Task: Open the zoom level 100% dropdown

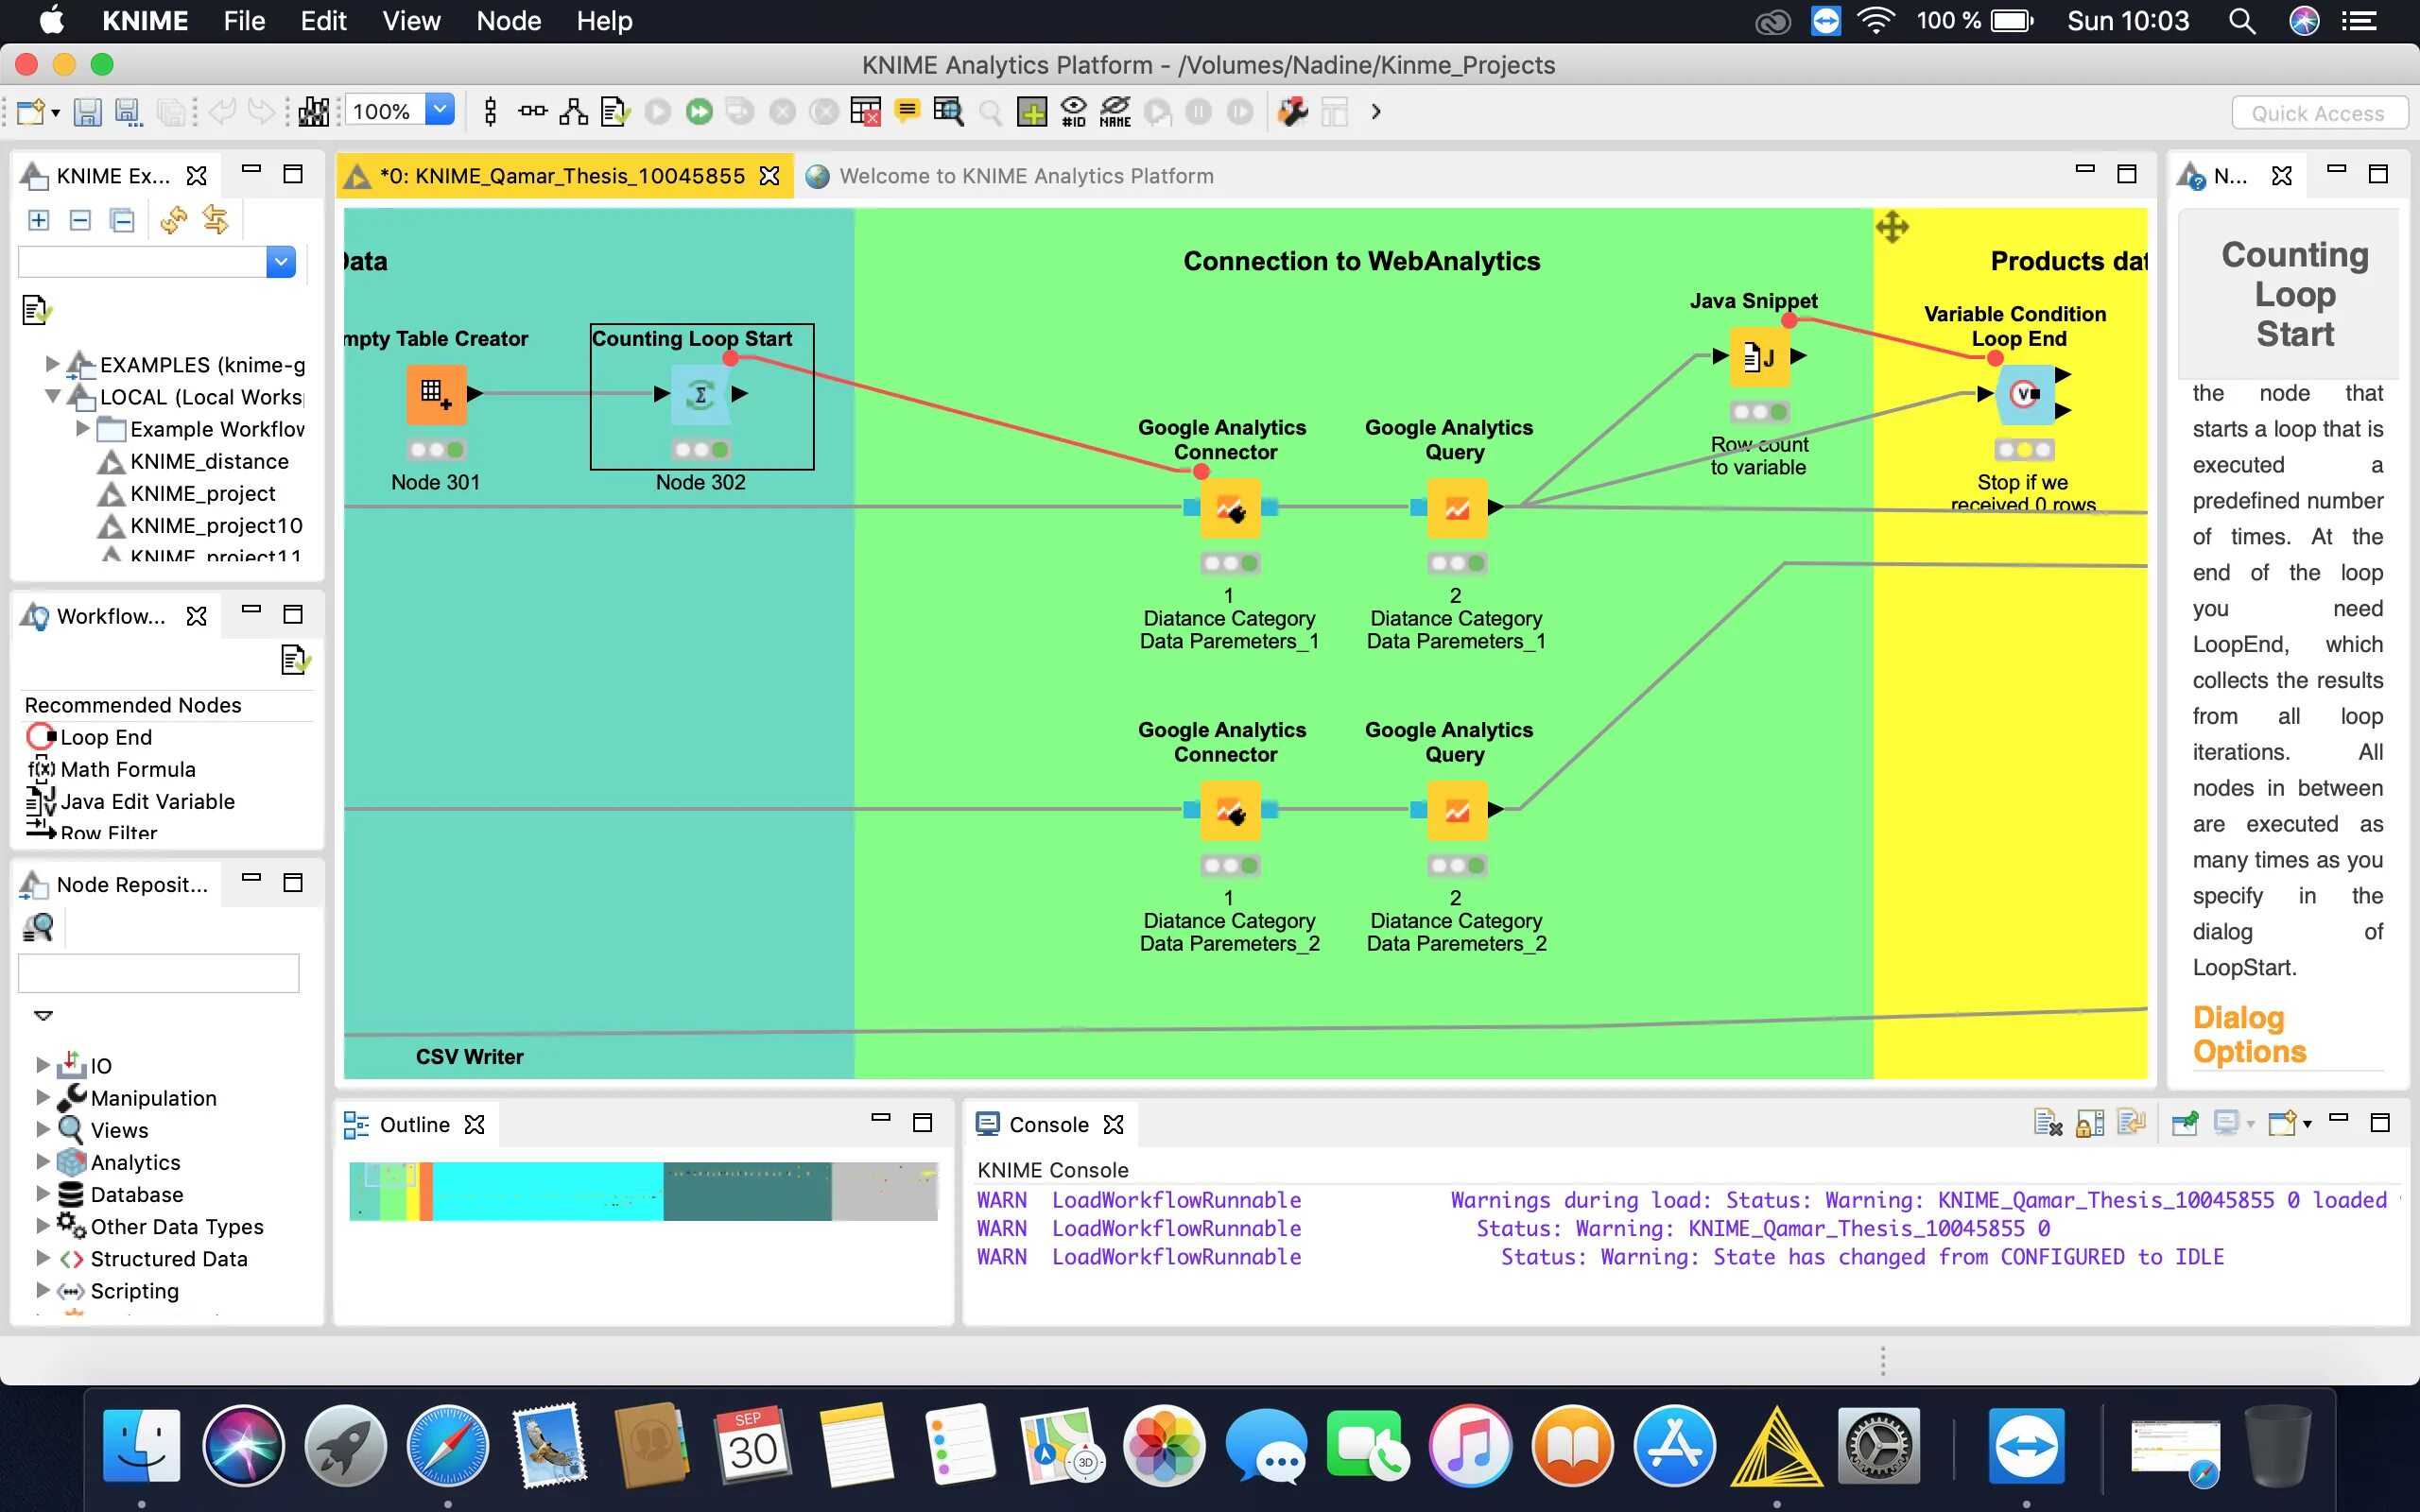Action: [x=440, y=111]
